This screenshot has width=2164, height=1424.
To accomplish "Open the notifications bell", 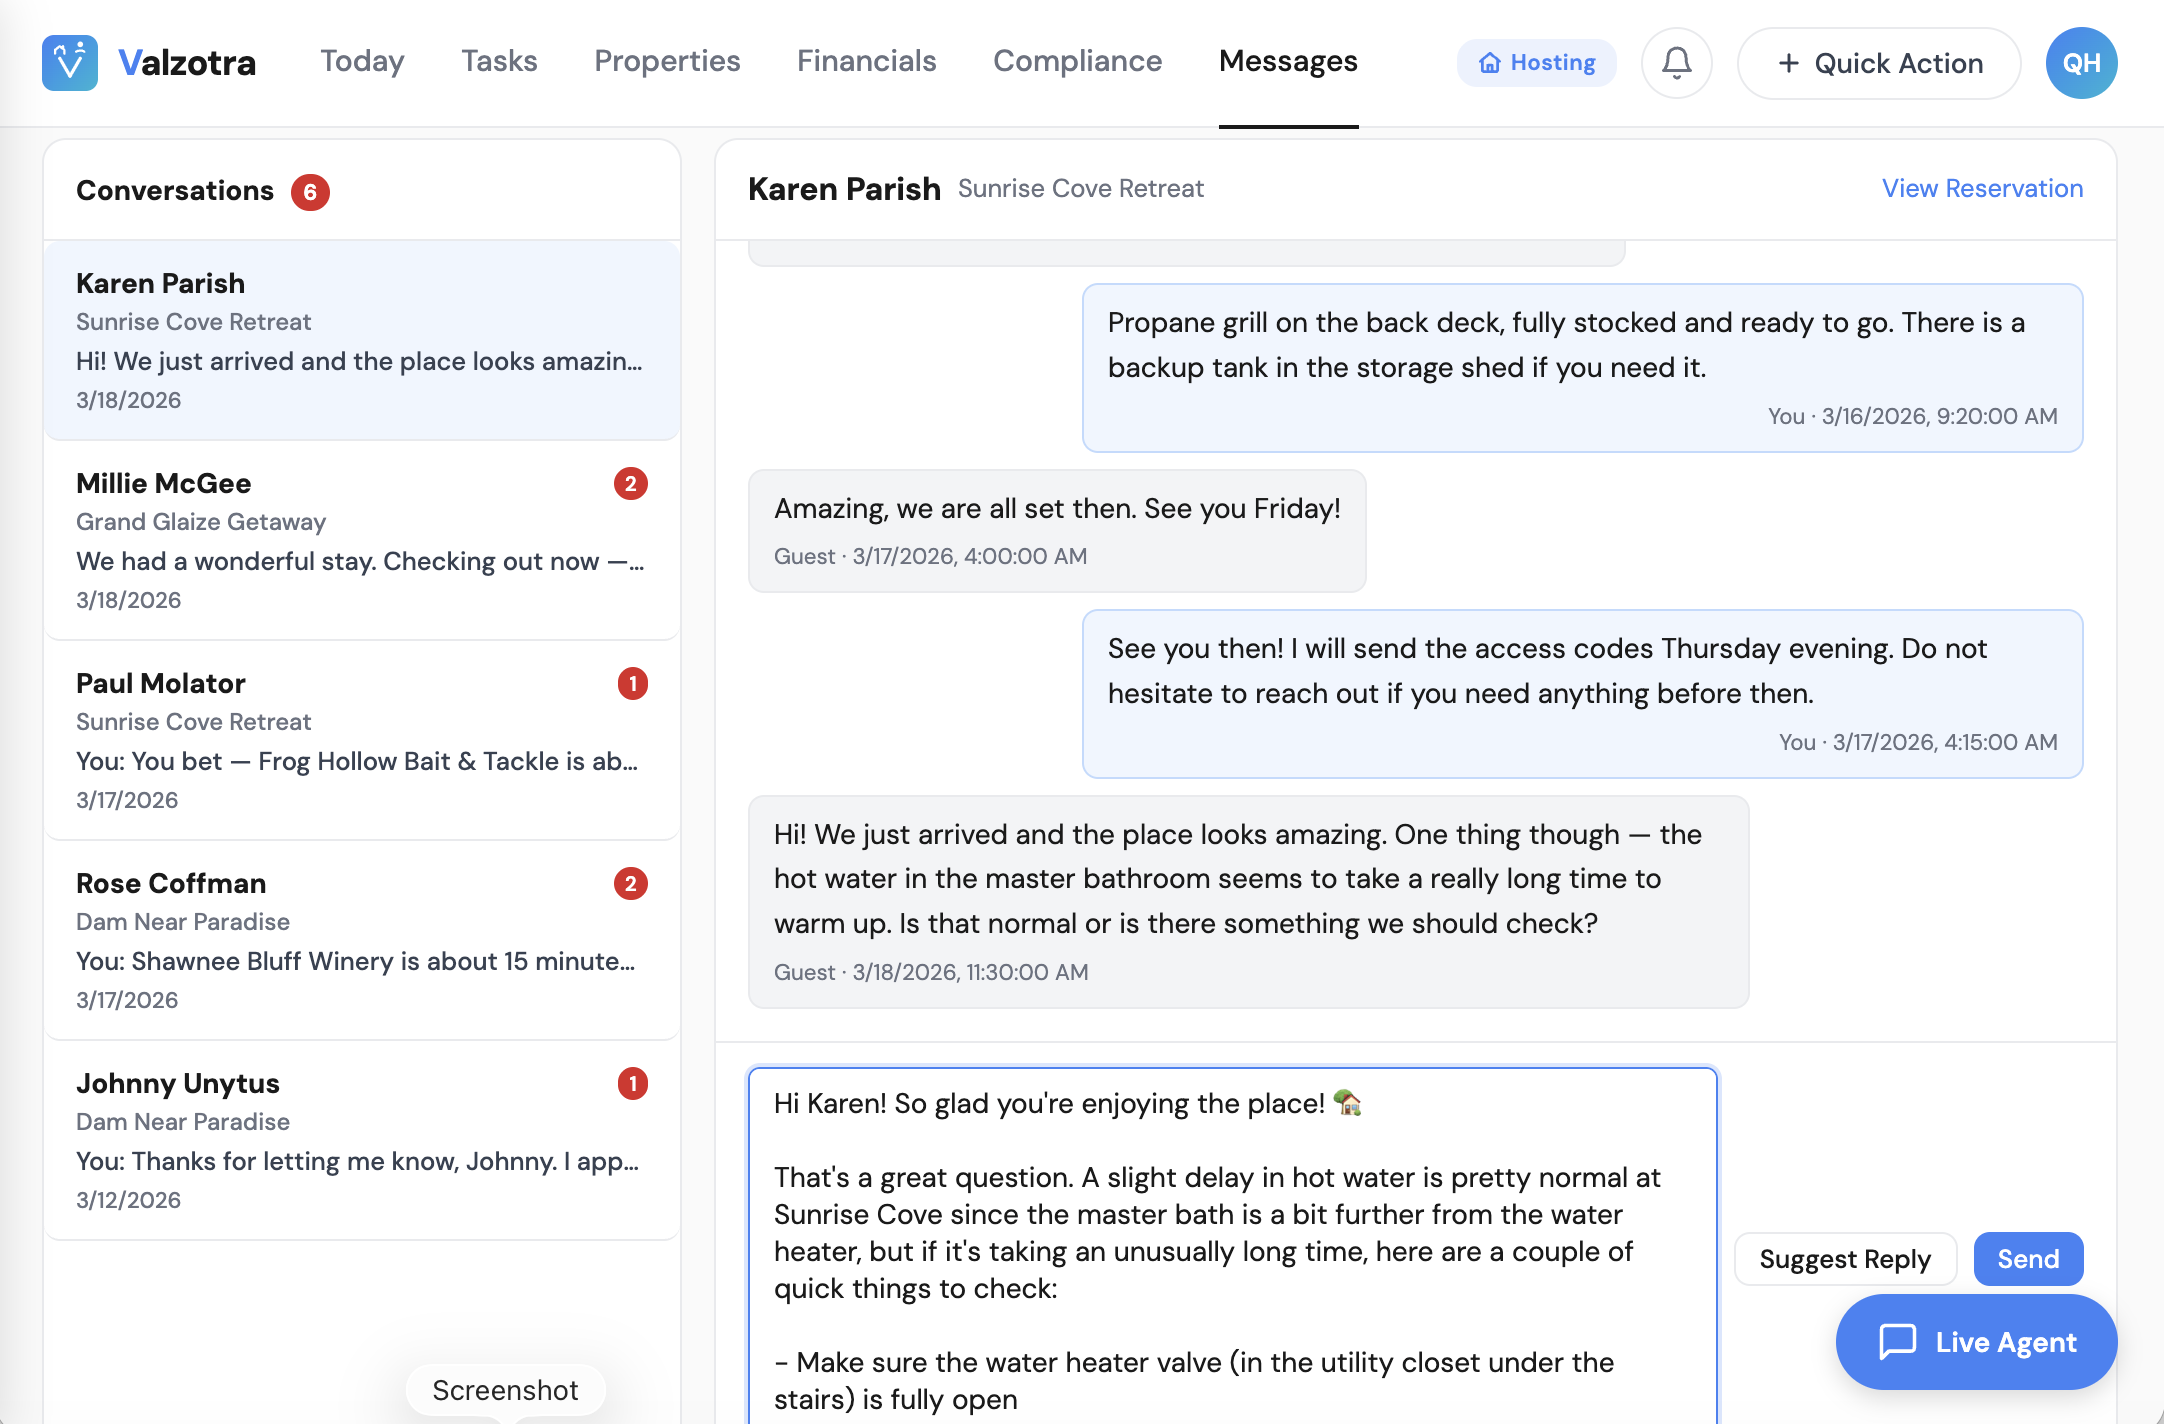I will (x=1676, y=62).
